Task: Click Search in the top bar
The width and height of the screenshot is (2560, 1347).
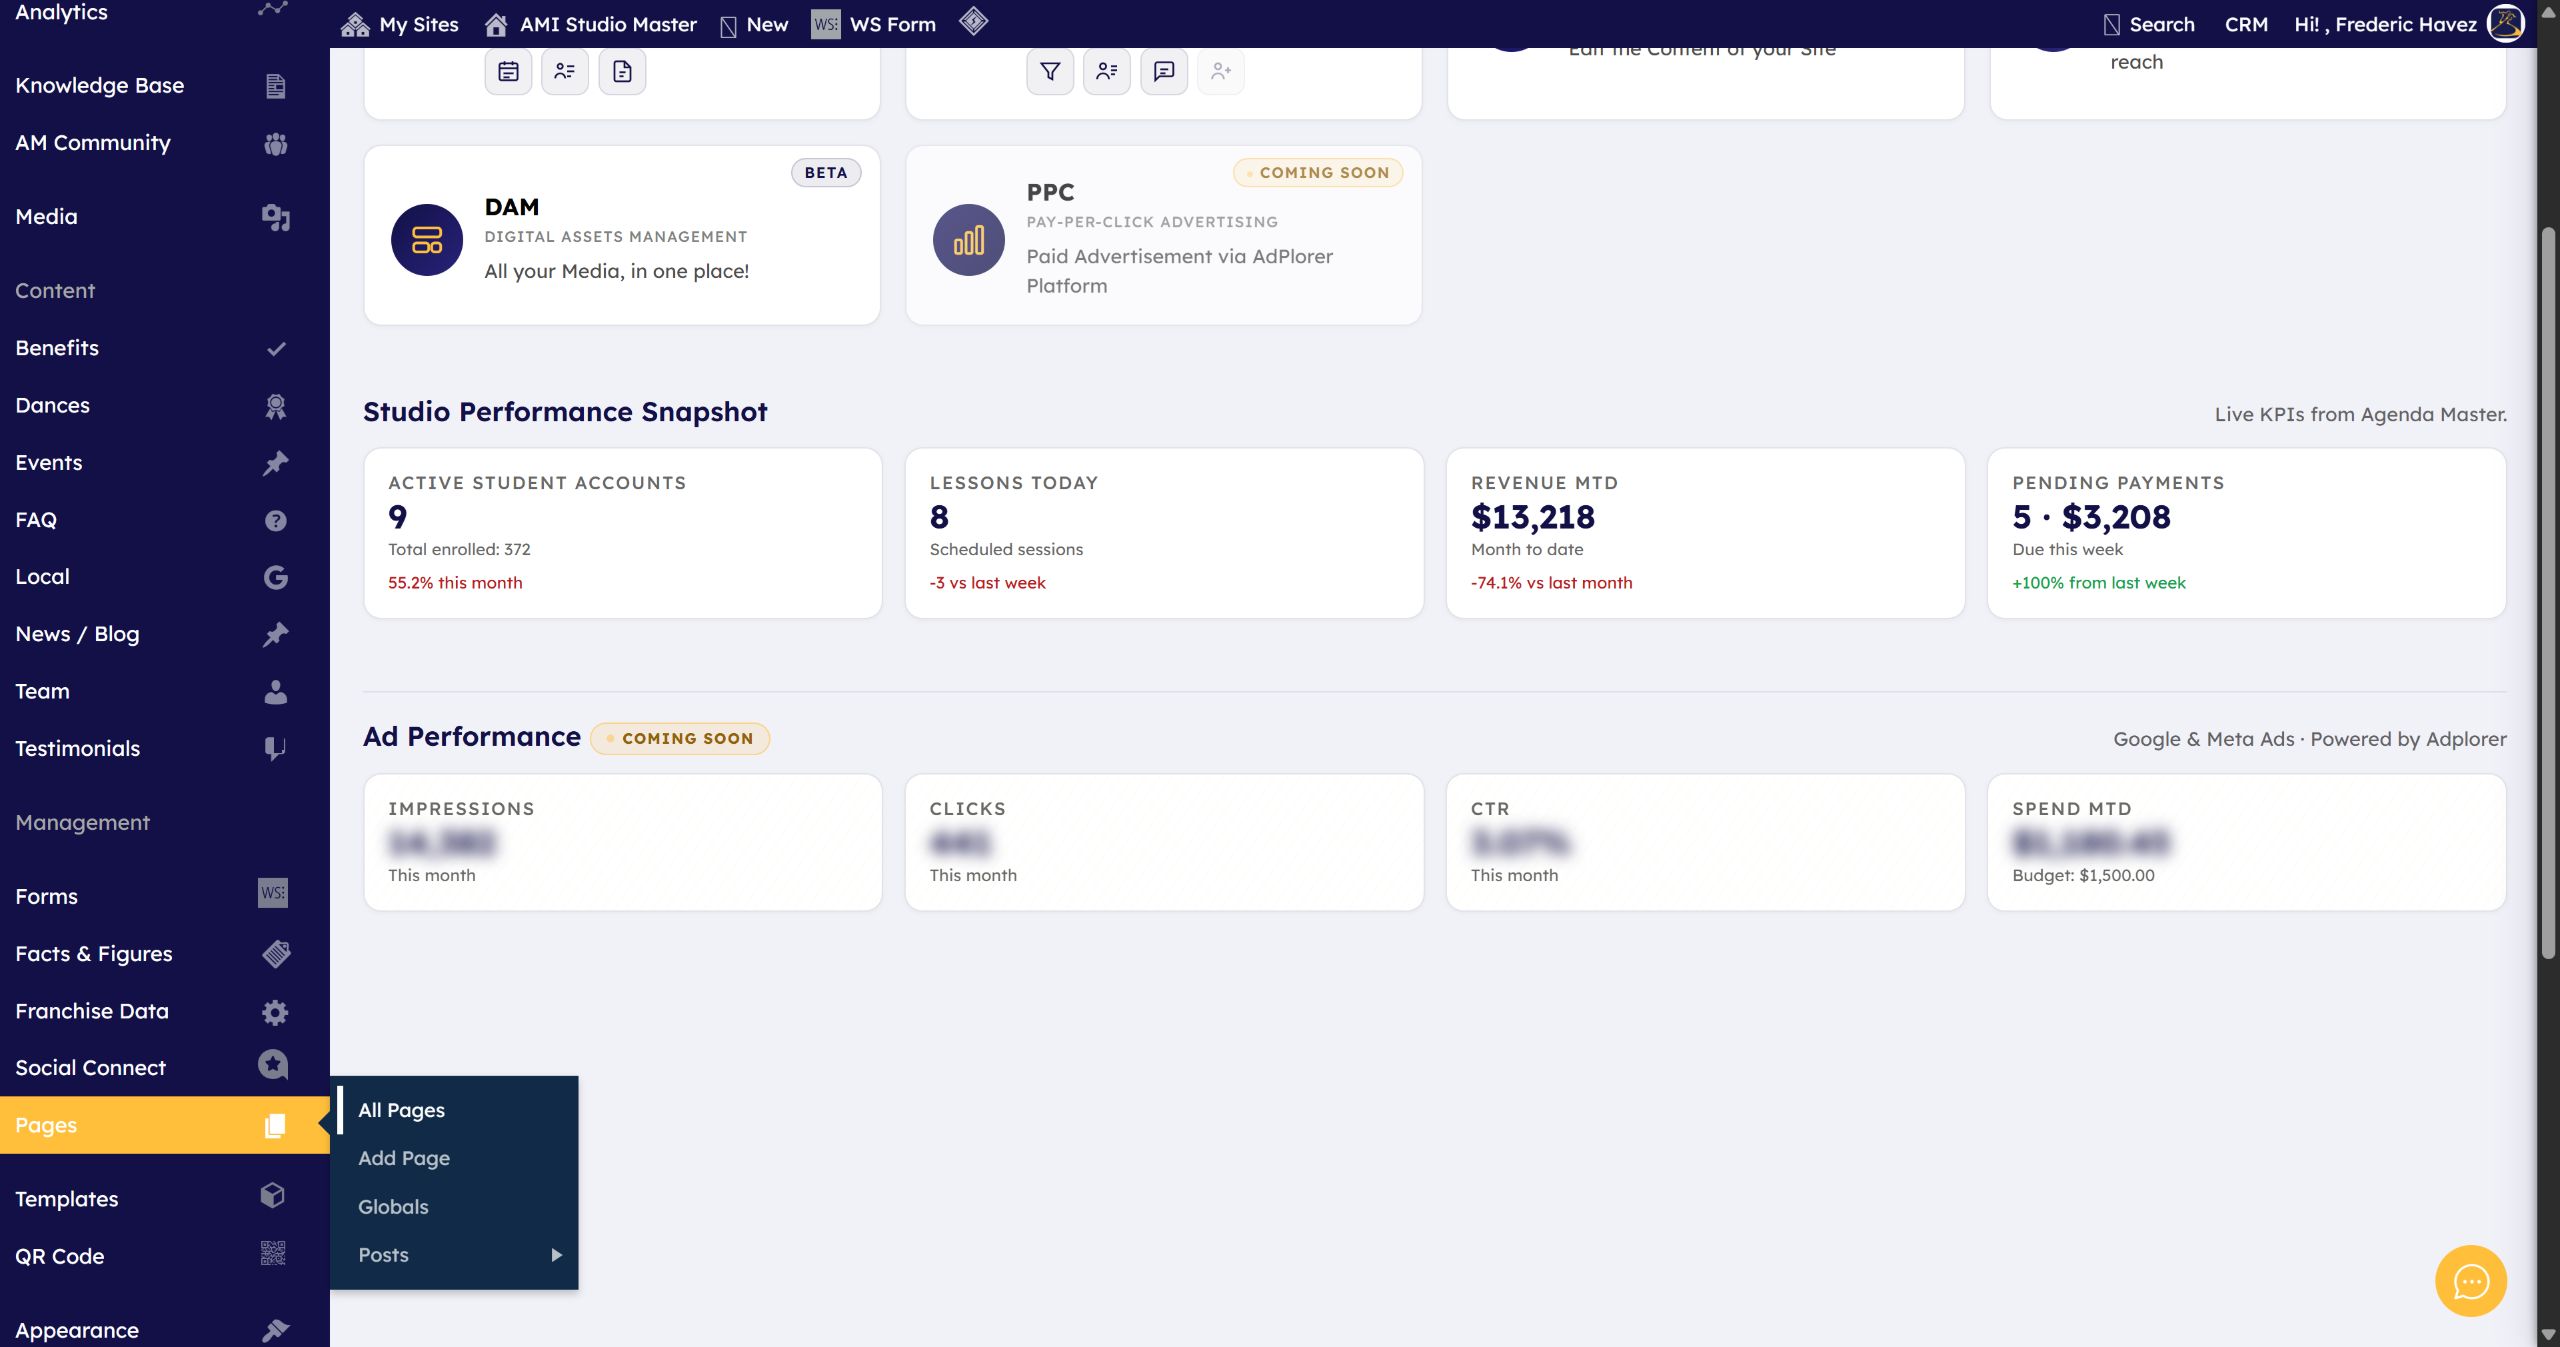Action: coord(2148,24)
